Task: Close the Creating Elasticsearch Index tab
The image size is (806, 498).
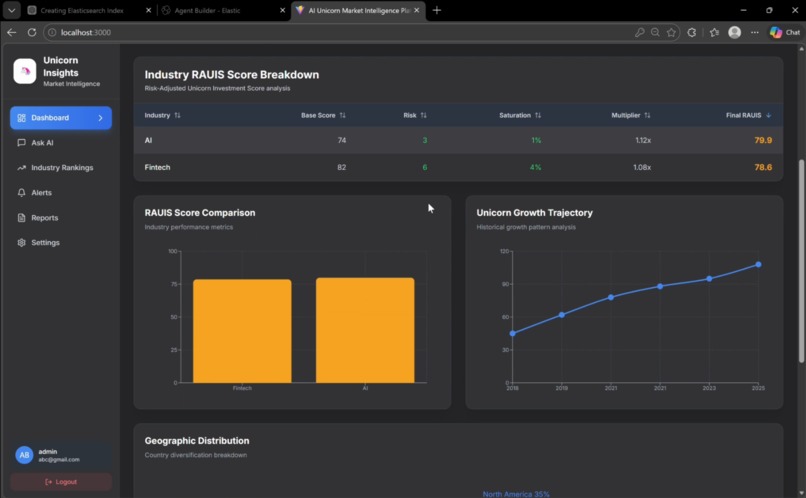Action: tap(149, 10)
